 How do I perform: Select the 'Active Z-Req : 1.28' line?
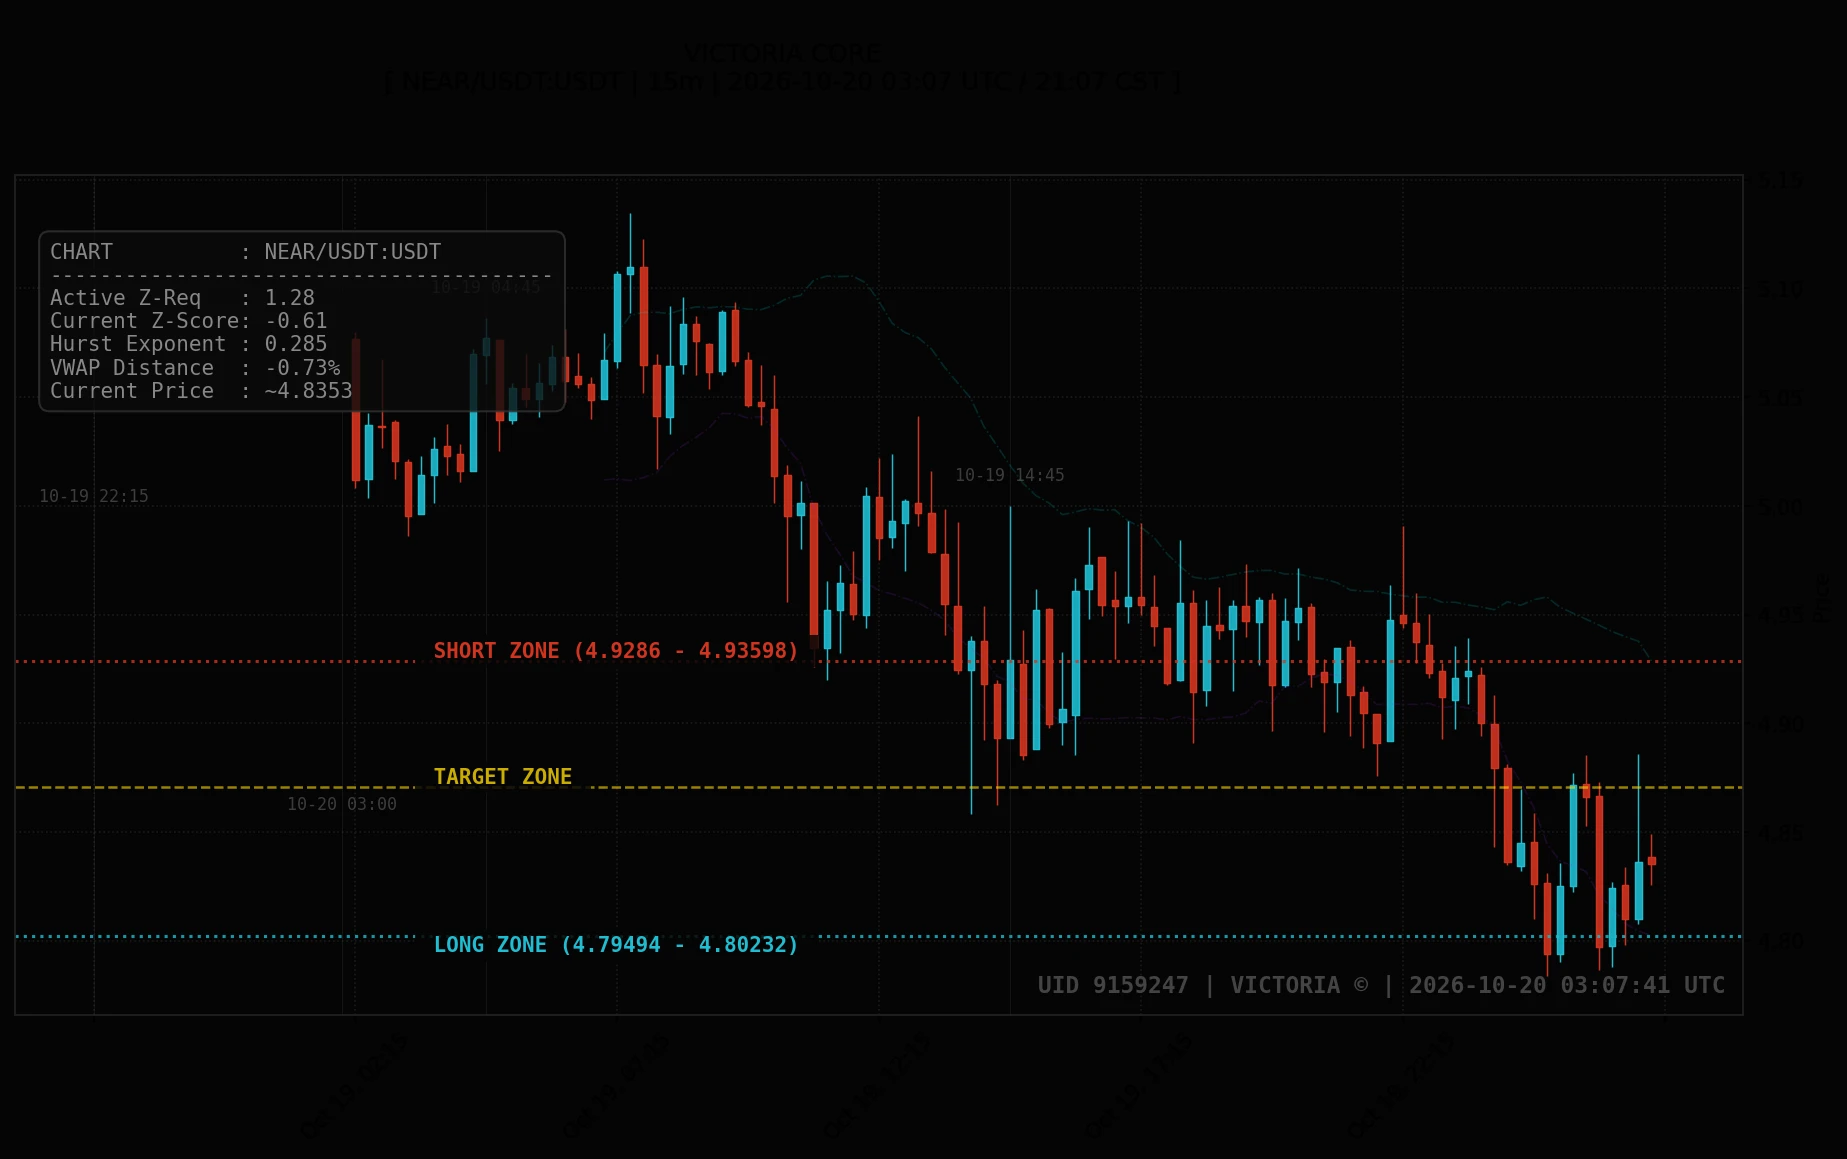[x=182, y=298]
